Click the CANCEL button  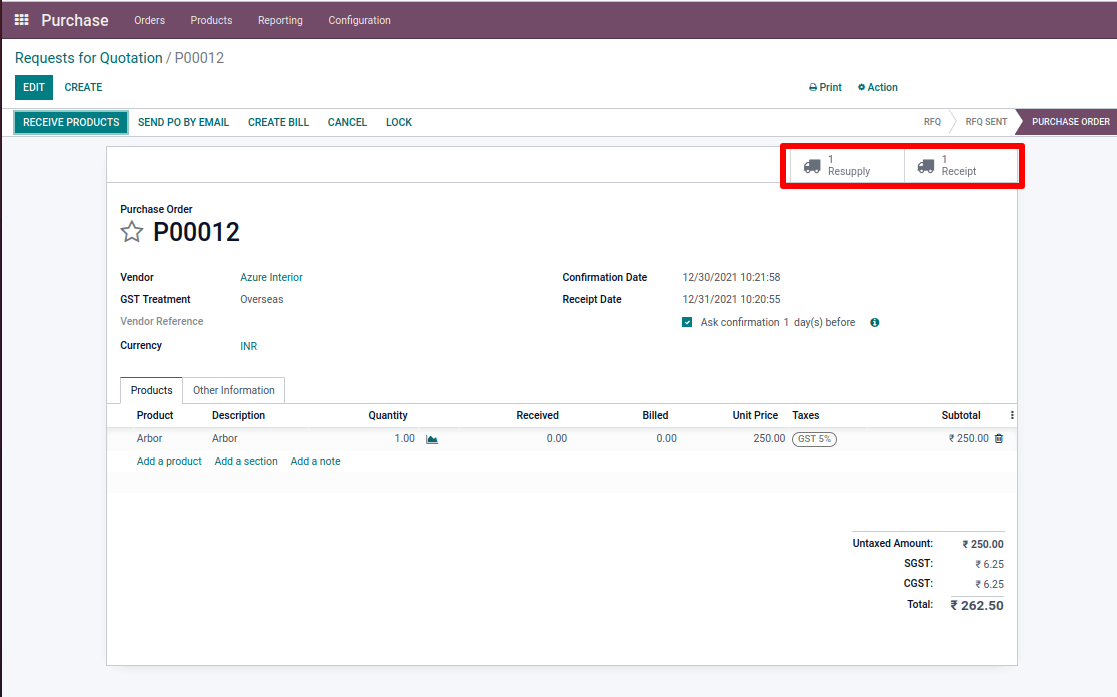[x=347, y=122]
